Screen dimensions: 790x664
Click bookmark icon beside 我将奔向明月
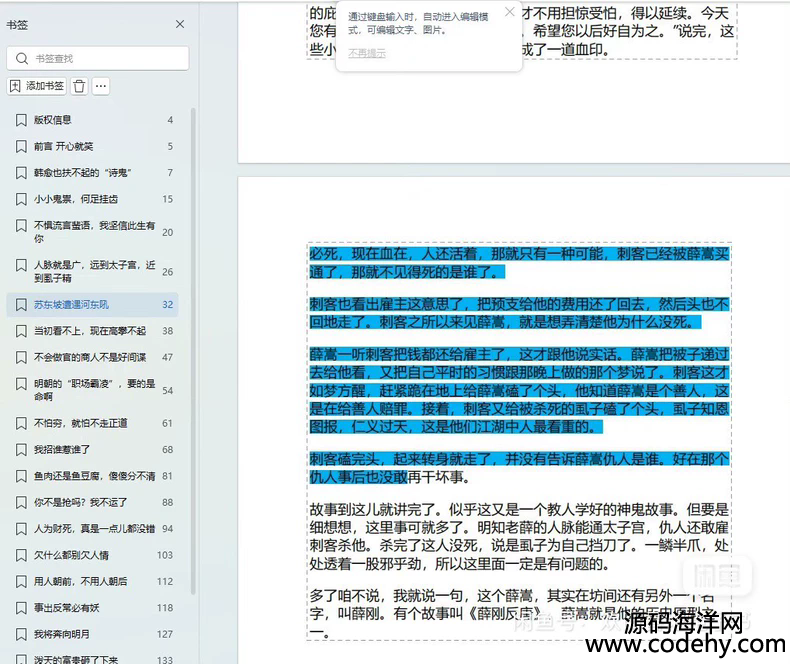[x=21, y=634]
